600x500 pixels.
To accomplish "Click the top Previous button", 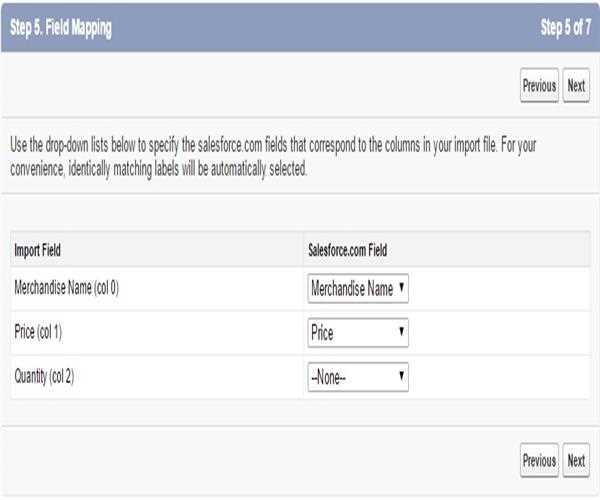I will click(x=539, y=86).
